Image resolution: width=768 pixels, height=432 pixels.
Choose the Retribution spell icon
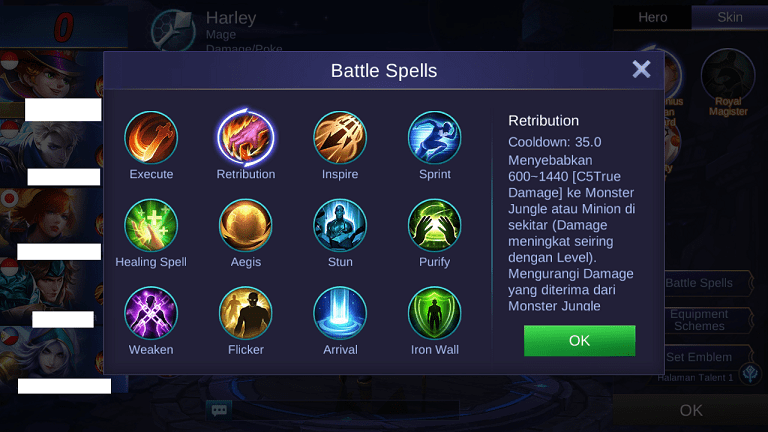click(245, 138)
